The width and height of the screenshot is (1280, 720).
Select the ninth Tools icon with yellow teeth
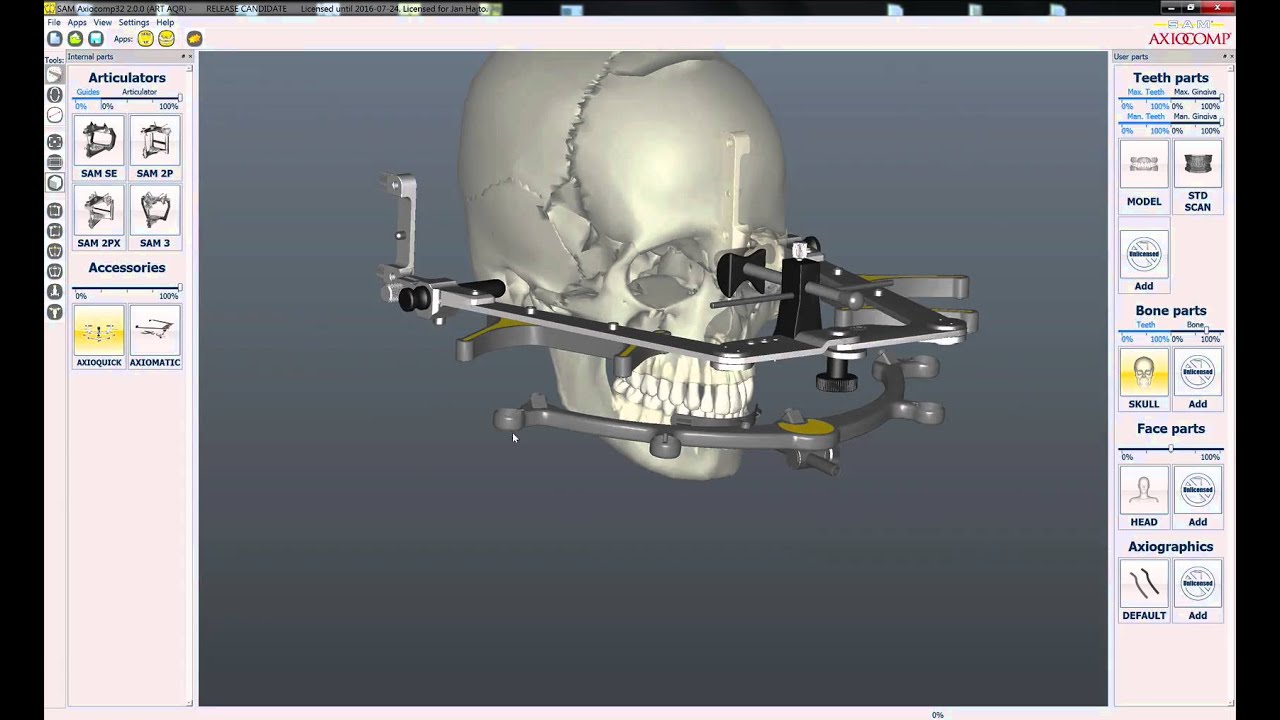(x=55, y=250)
